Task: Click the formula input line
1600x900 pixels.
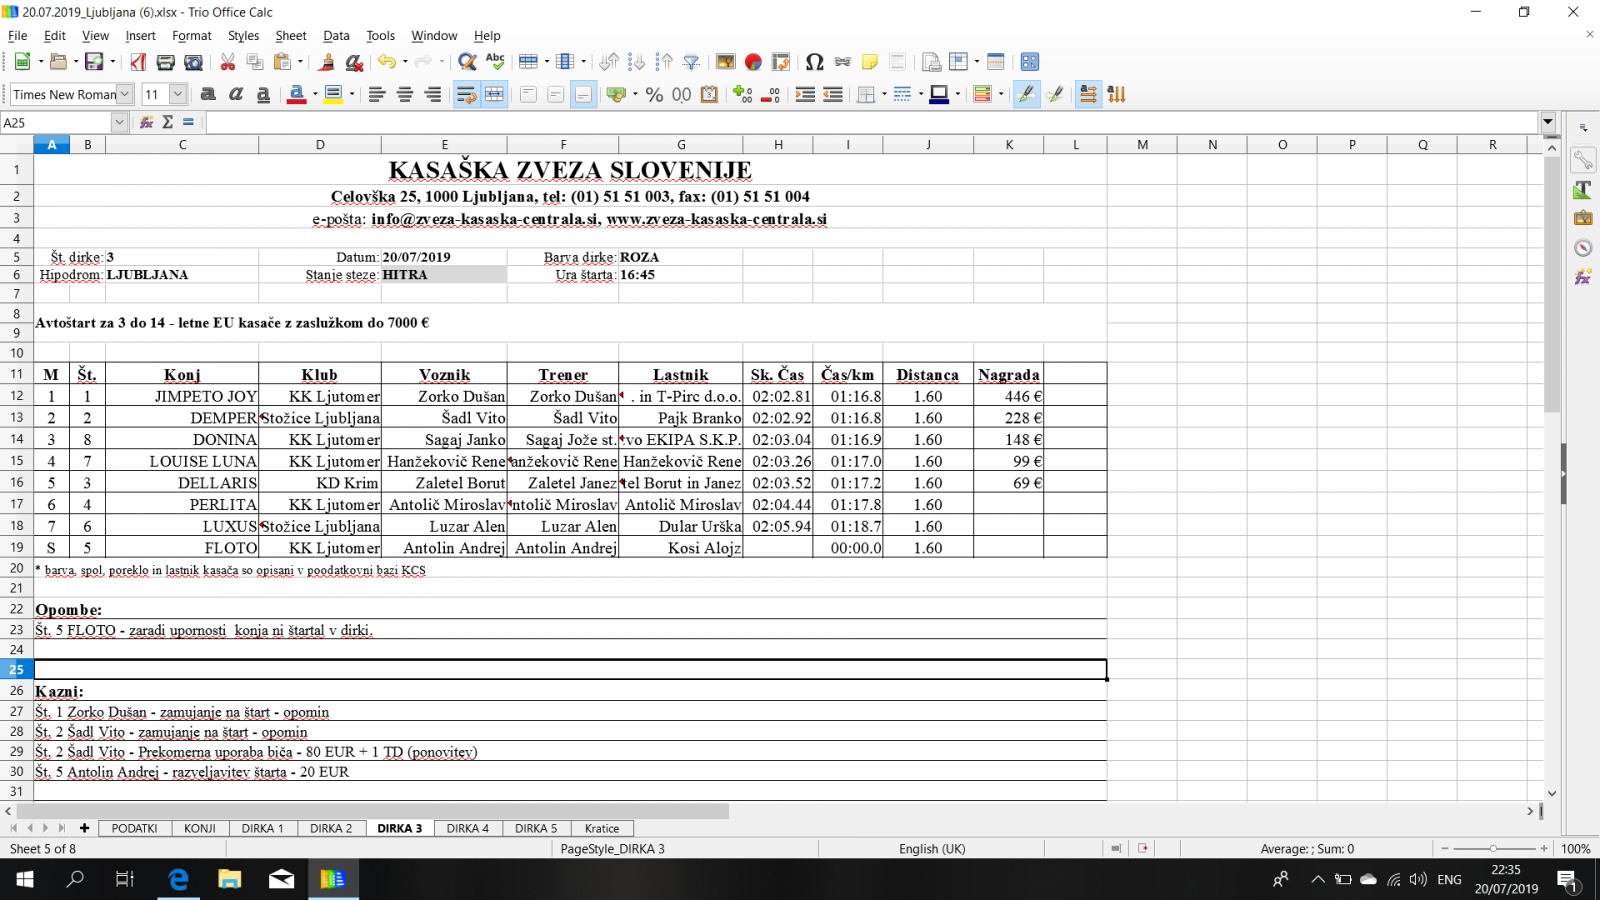Action: coord(870,122)
